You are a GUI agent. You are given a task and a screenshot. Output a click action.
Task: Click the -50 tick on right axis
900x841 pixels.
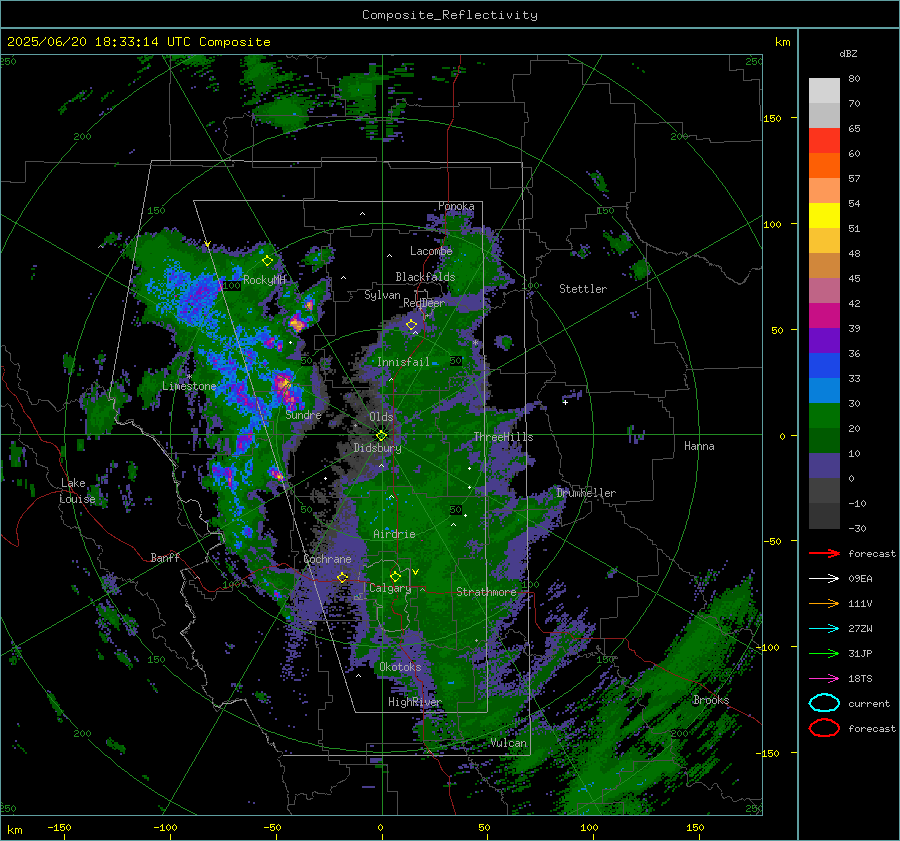tap(771, 541)
